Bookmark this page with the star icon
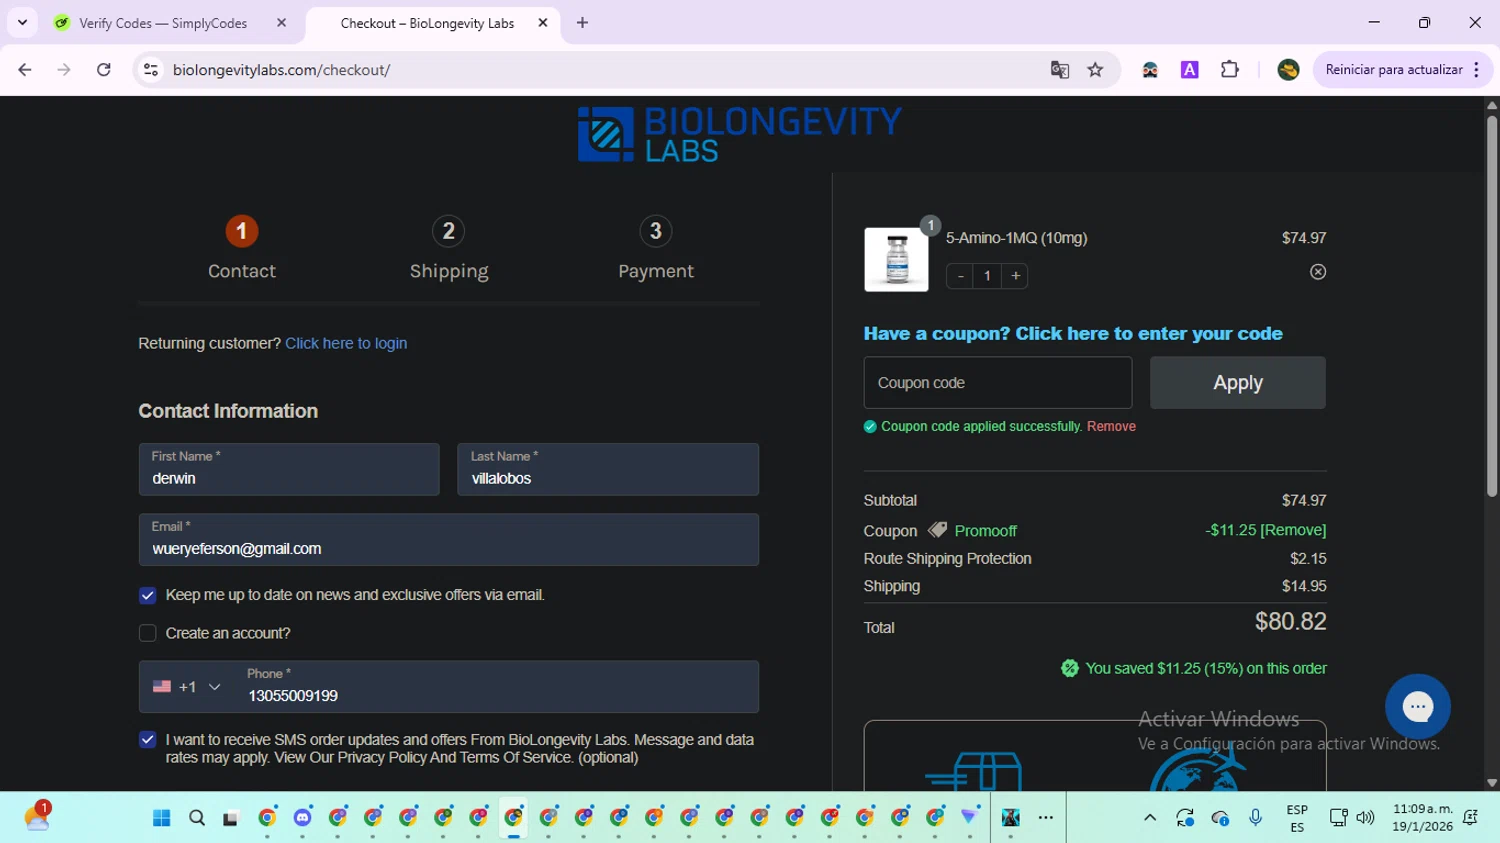1500x843 pixels. click(x=1096, y=70)
